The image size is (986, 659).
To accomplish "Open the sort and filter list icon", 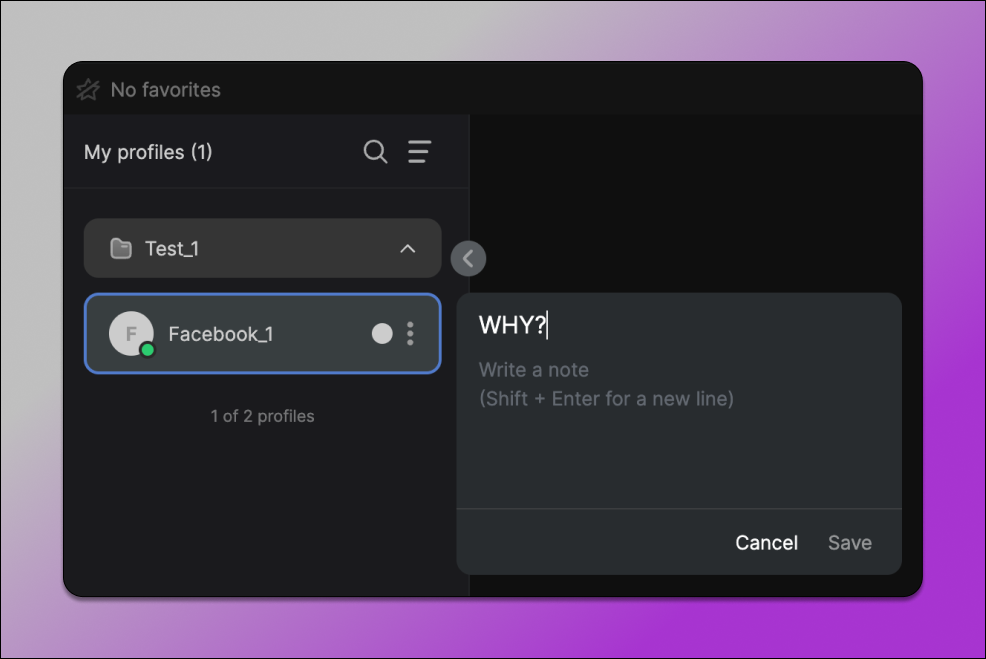I will 420,152.
